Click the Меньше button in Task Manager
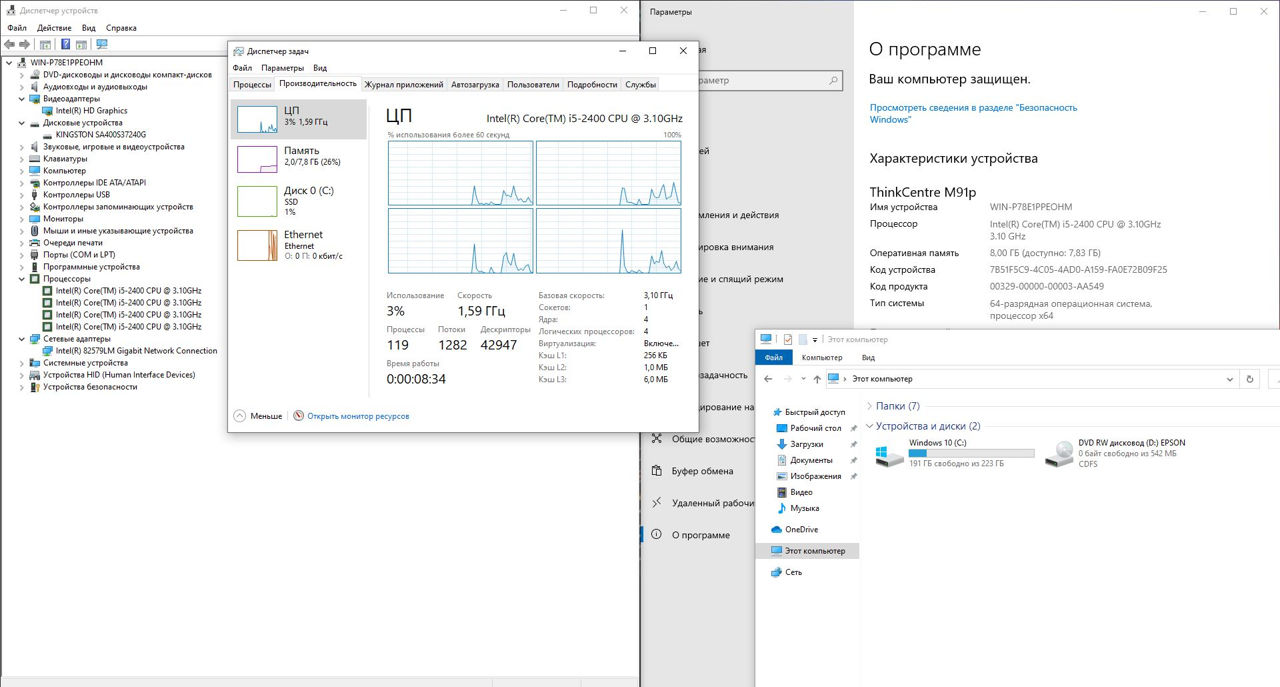This screenshot has height=687, width=1280. 258,416
